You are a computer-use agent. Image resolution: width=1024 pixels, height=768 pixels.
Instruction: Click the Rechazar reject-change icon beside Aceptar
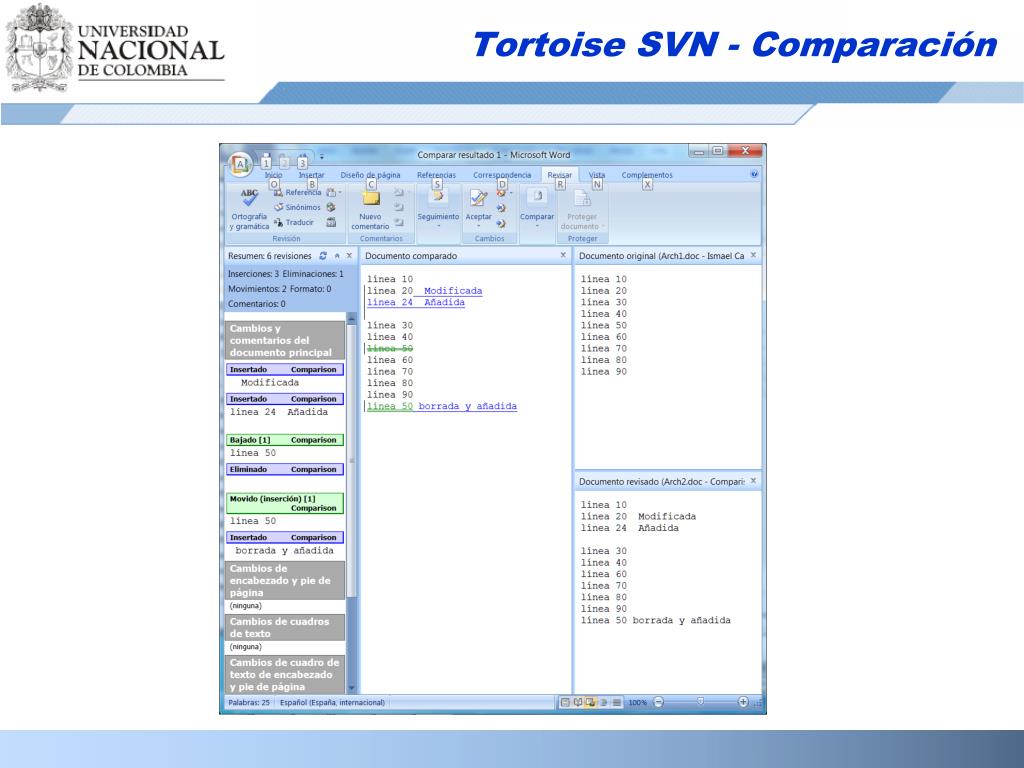point(502,193)
